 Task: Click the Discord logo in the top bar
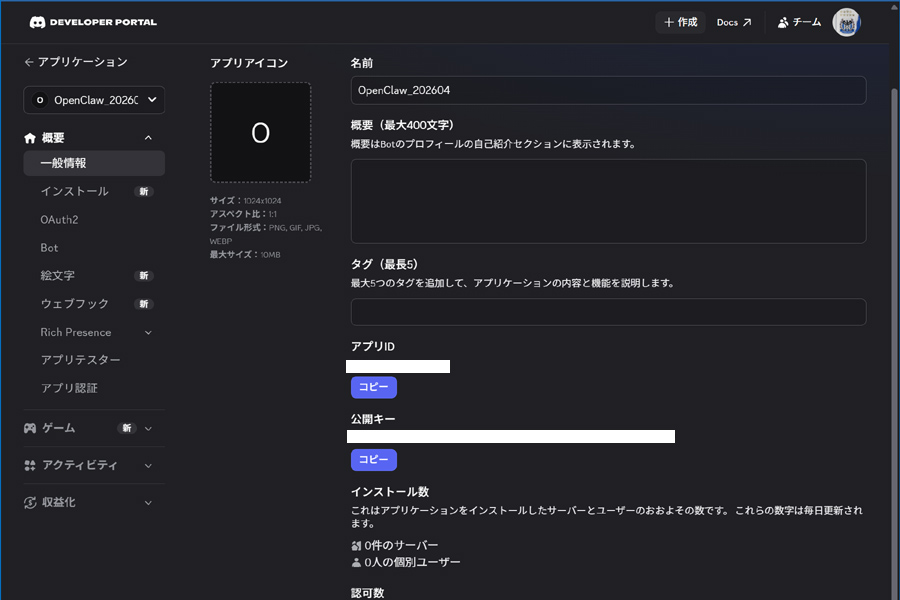point(36,20)
